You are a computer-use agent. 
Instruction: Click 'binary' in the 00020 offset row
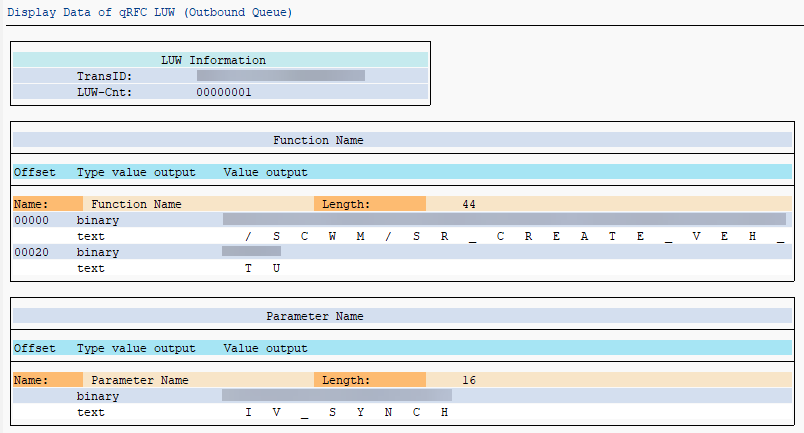click(98, 252)
